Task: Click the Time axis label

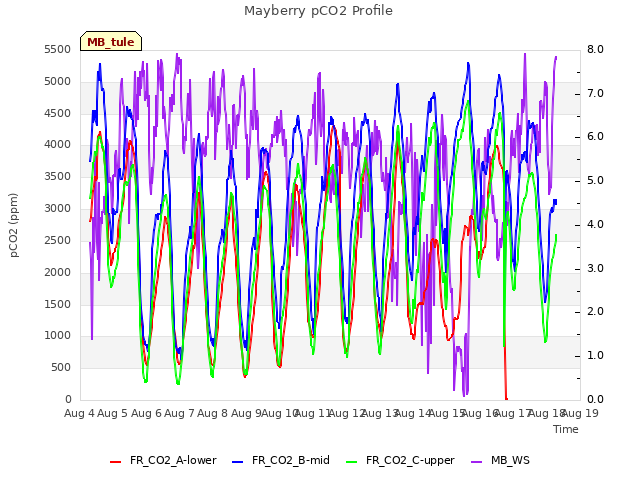Action: [566, 429]
